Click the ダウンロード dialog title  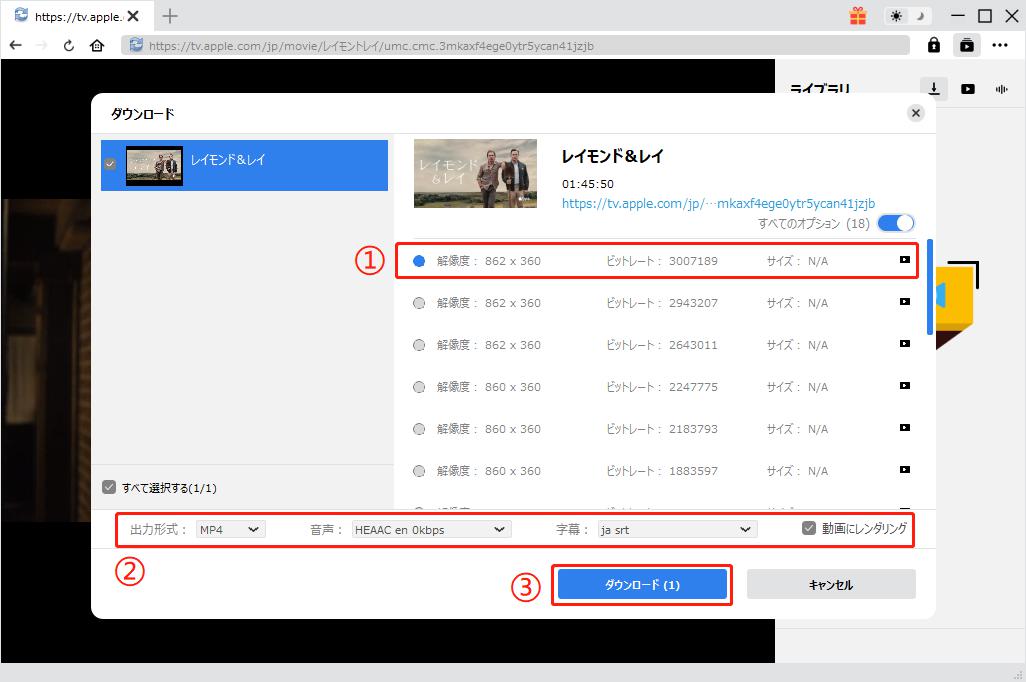pos(143,114)
